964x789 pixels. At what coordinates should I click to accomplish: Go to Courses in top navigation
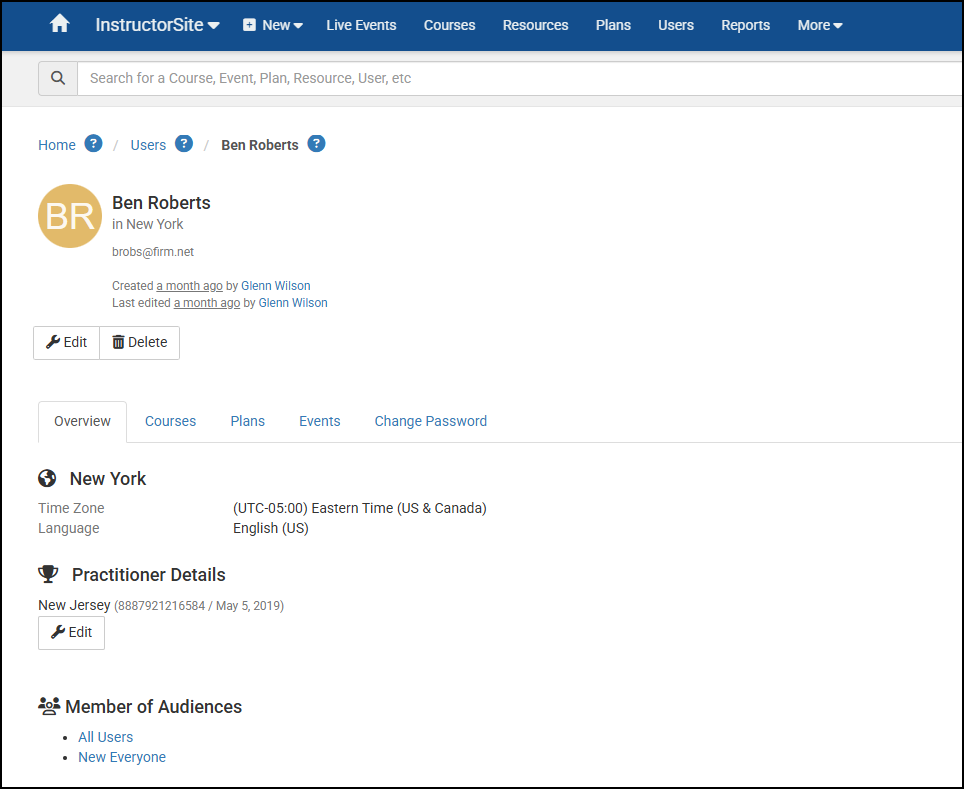click(449, 25)
